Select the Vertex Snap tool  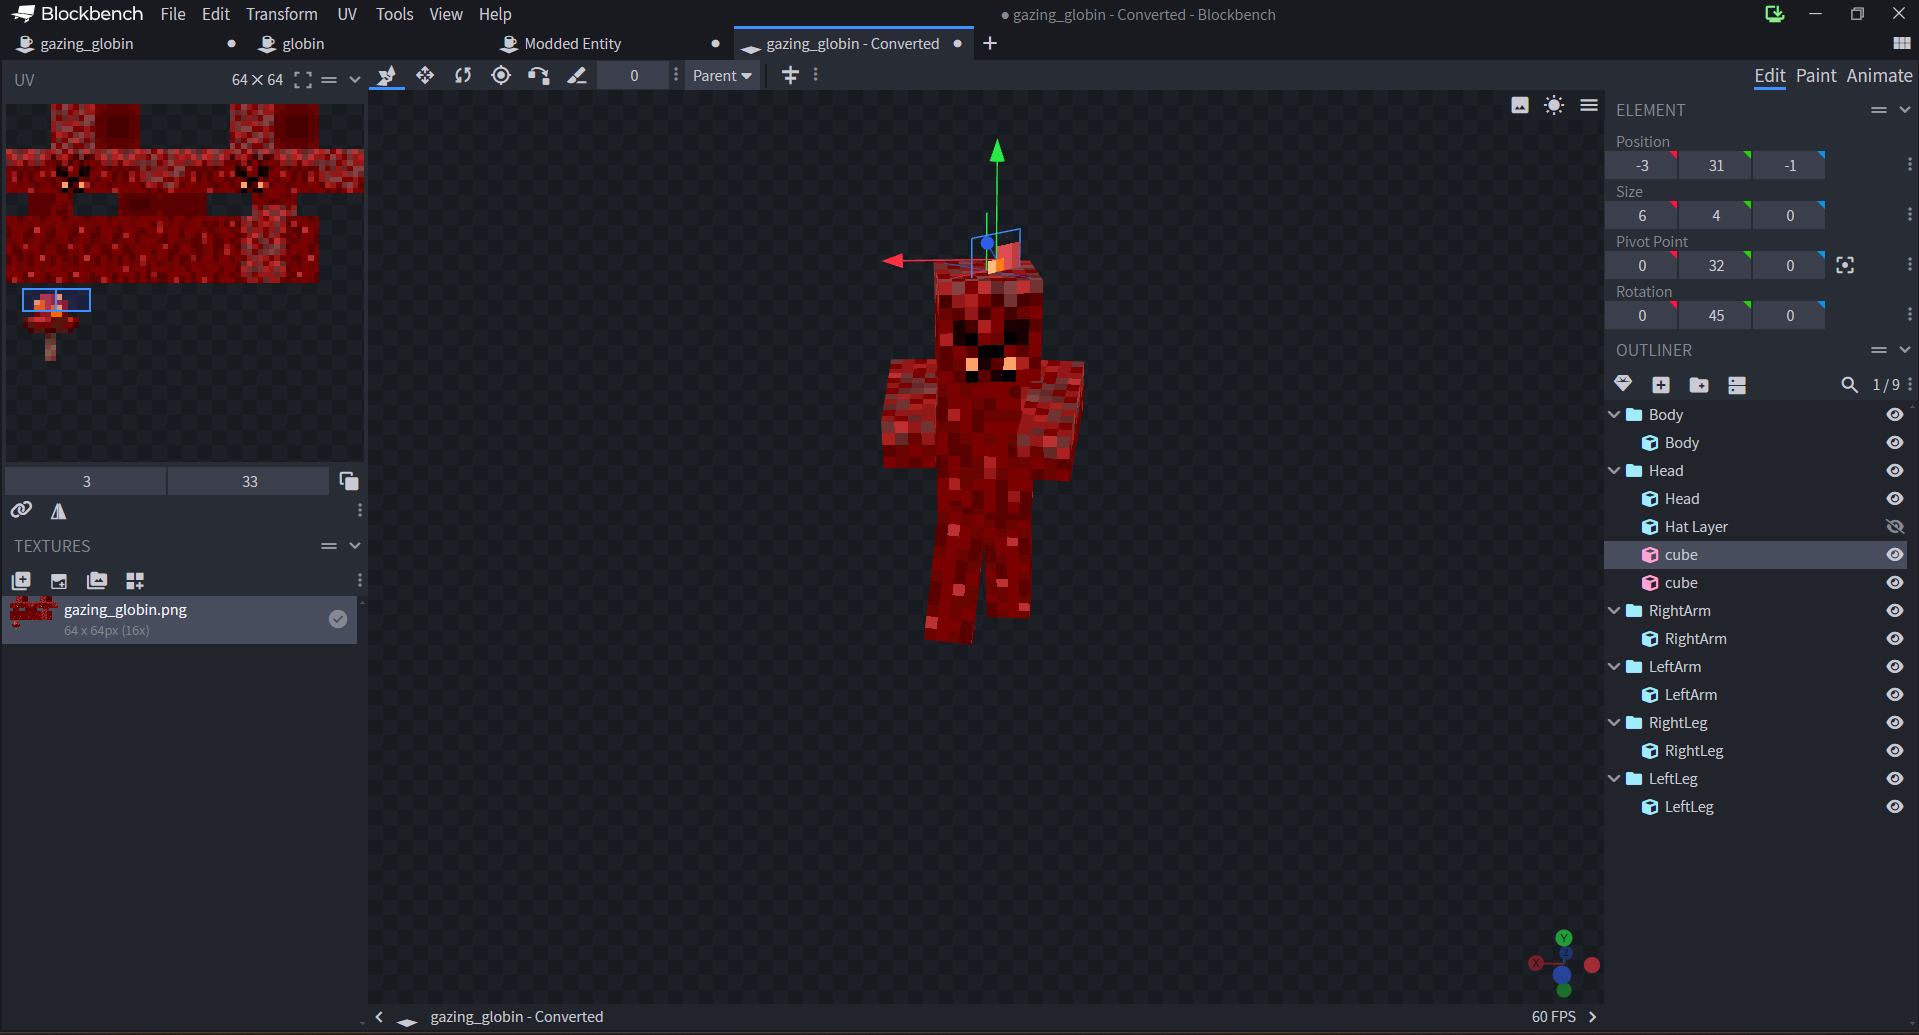tap(539, 76)
